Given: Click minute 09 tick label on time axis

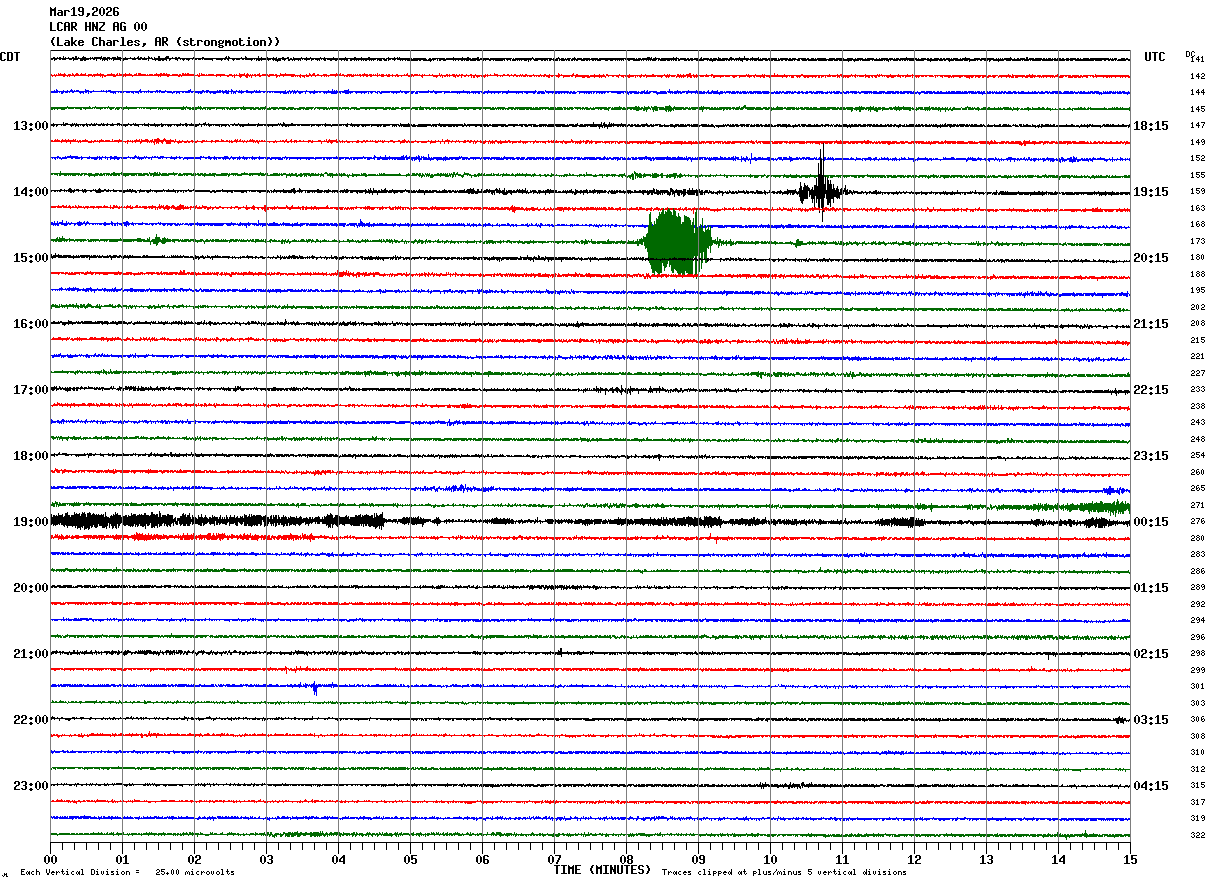Looking at the screenshot, I should [698, 859].
